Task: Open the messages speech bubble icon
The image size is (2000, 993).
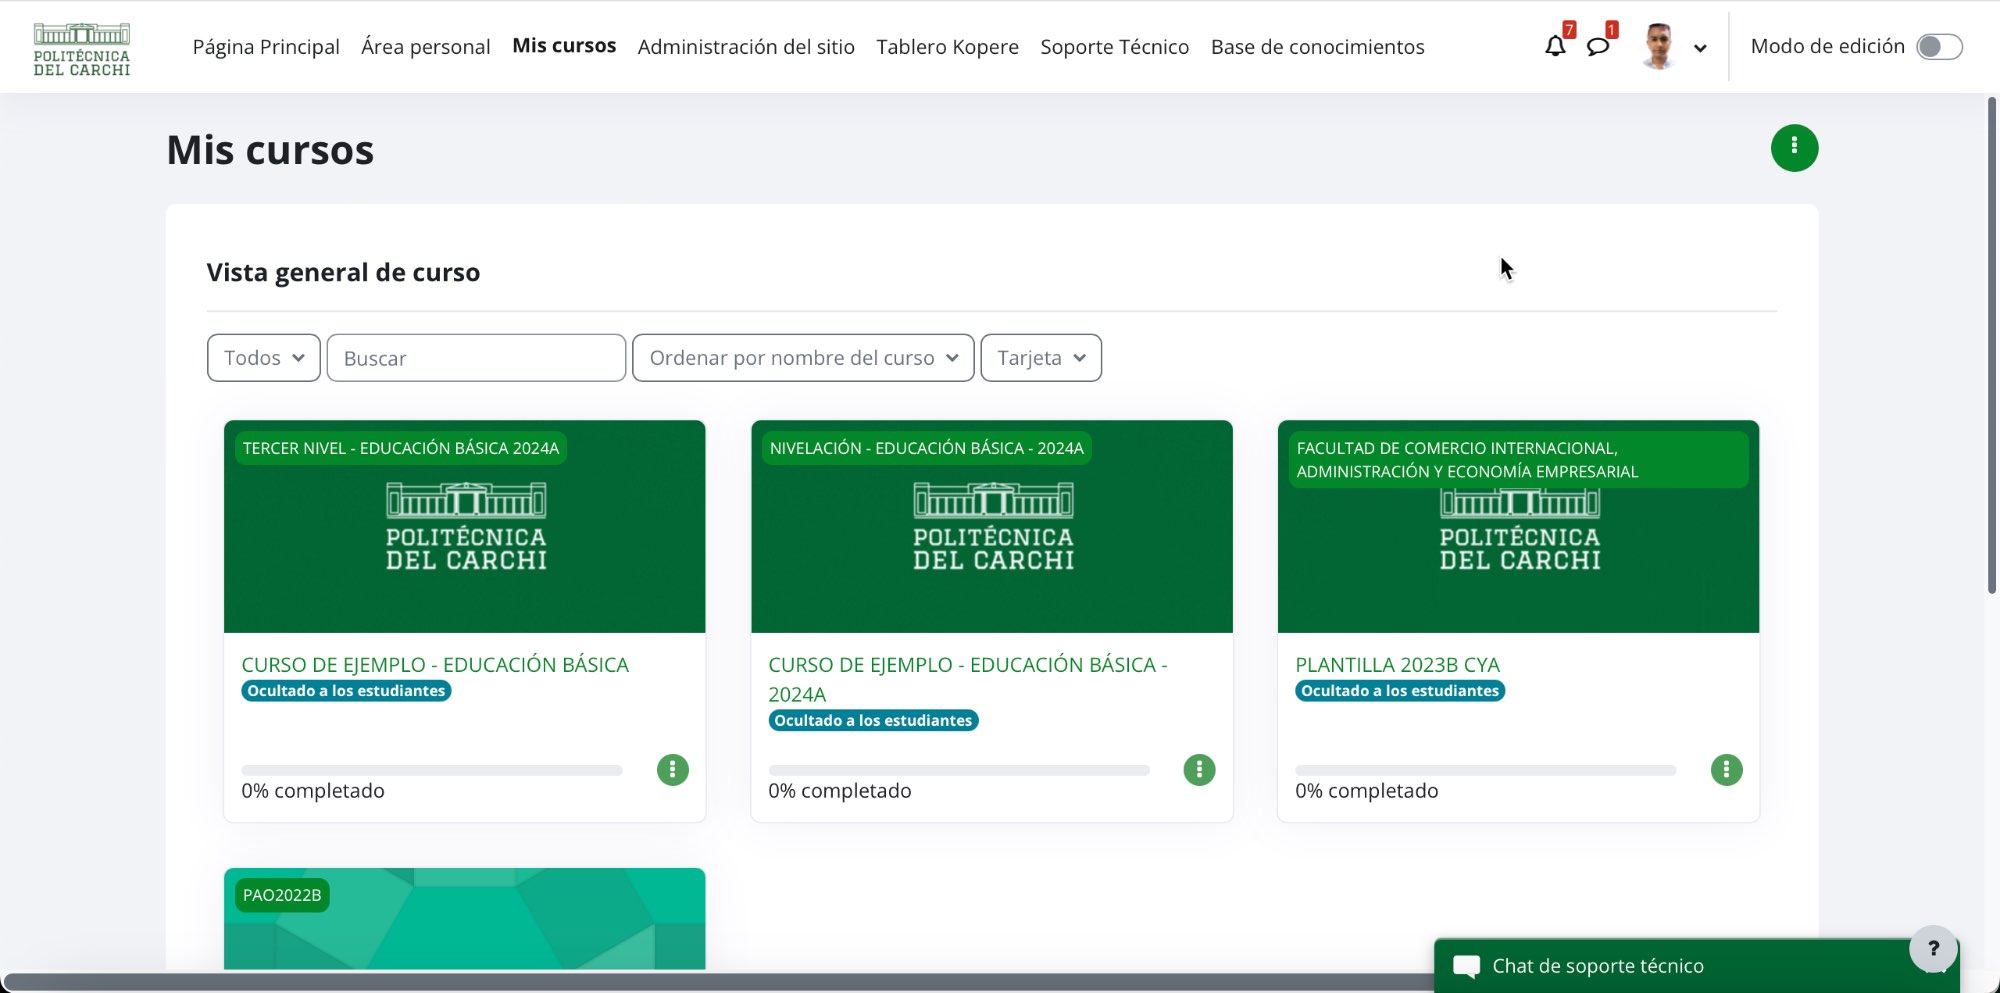Action: pos(1598,46)
